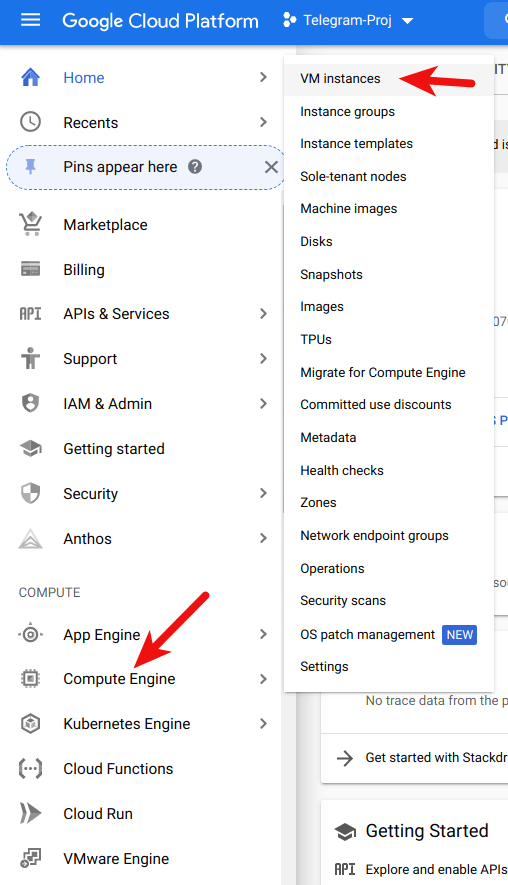Open OS patch management menu entry
This screenshot has height=885, width=508.
tap(367, 634)
